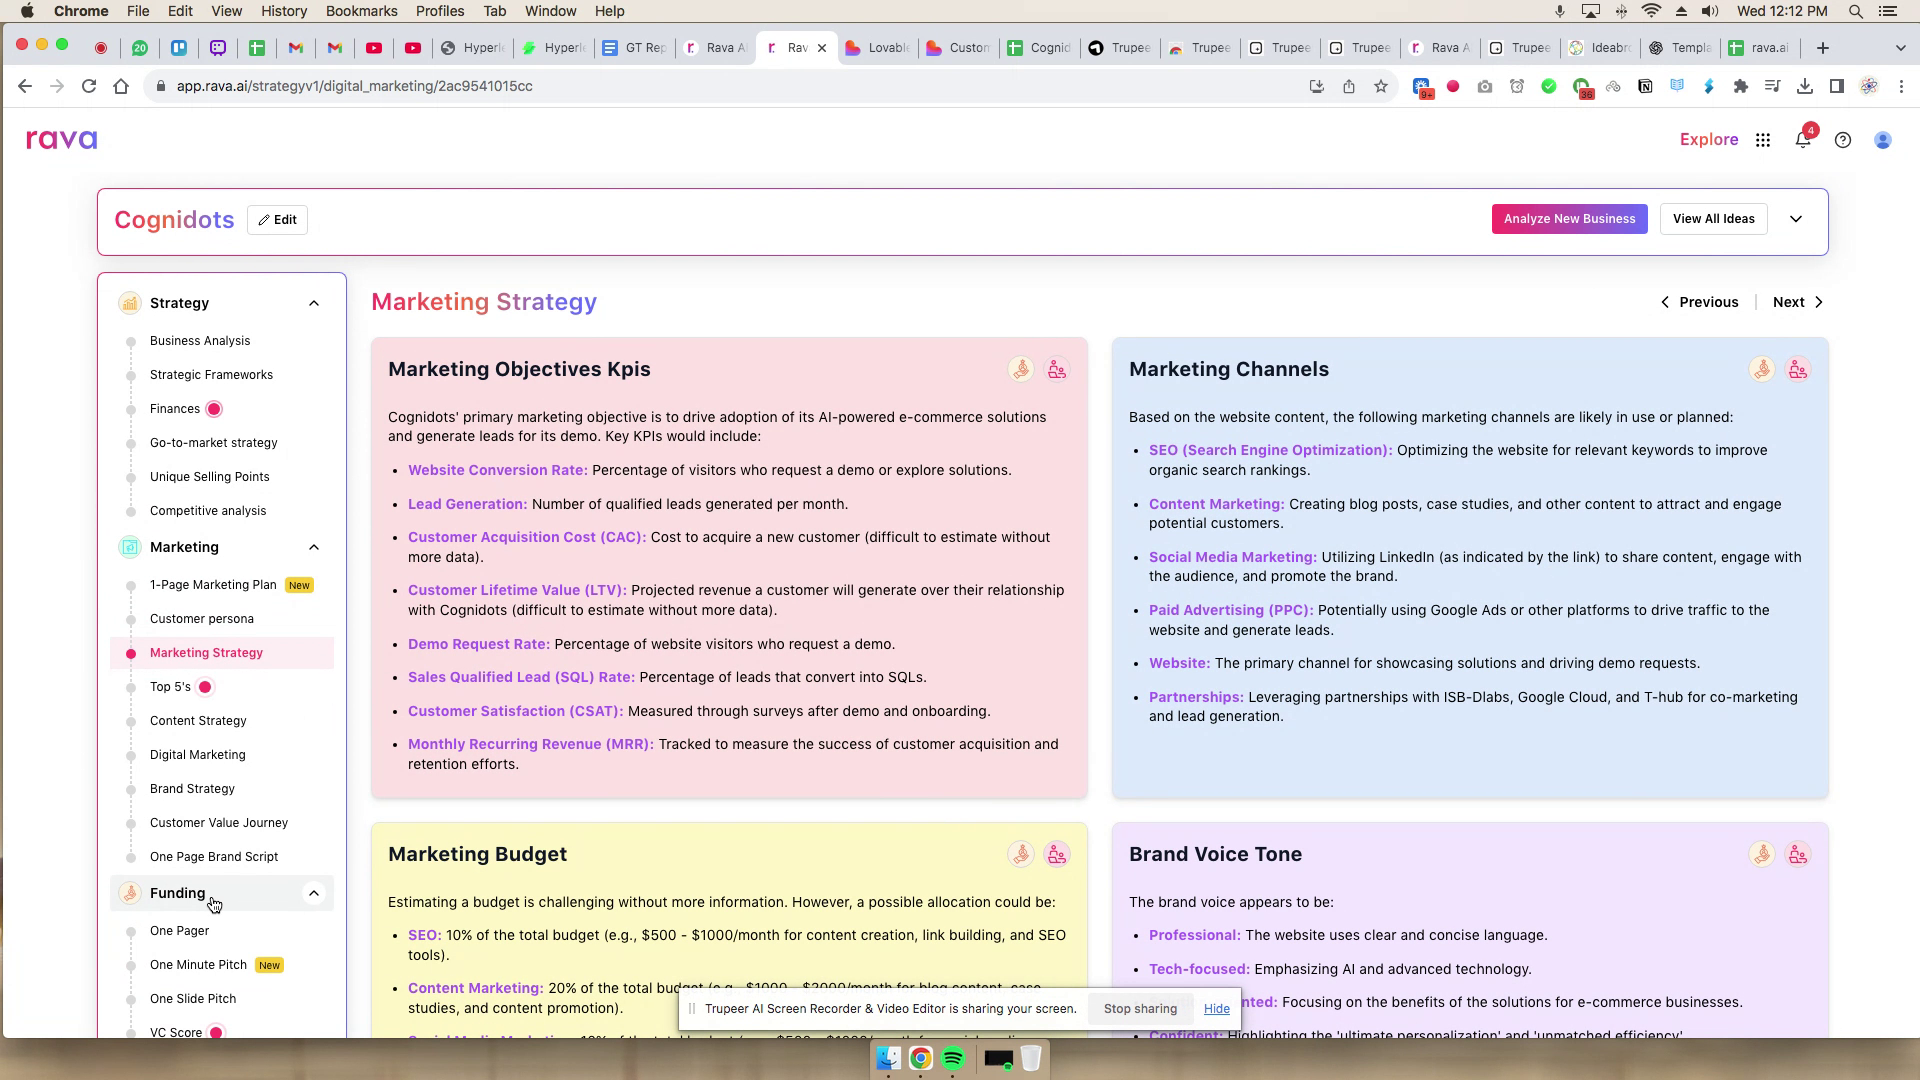1920x1080 pixels.
Task: Open the Bookmarks menu in the menu bar
Action: pos(362,11)
